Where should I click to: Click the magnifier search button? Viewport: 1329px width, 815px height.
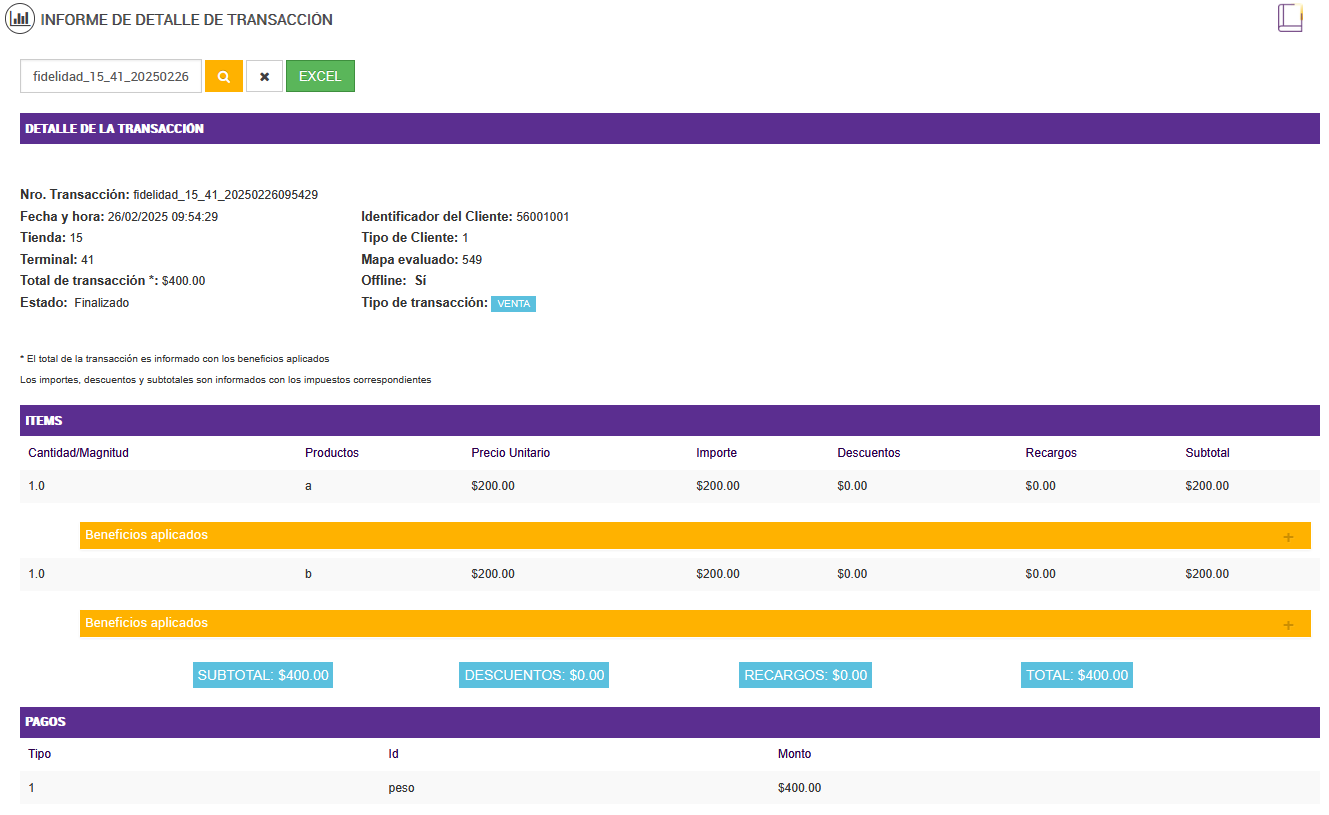pyautogui.click(x=224, y=76)
